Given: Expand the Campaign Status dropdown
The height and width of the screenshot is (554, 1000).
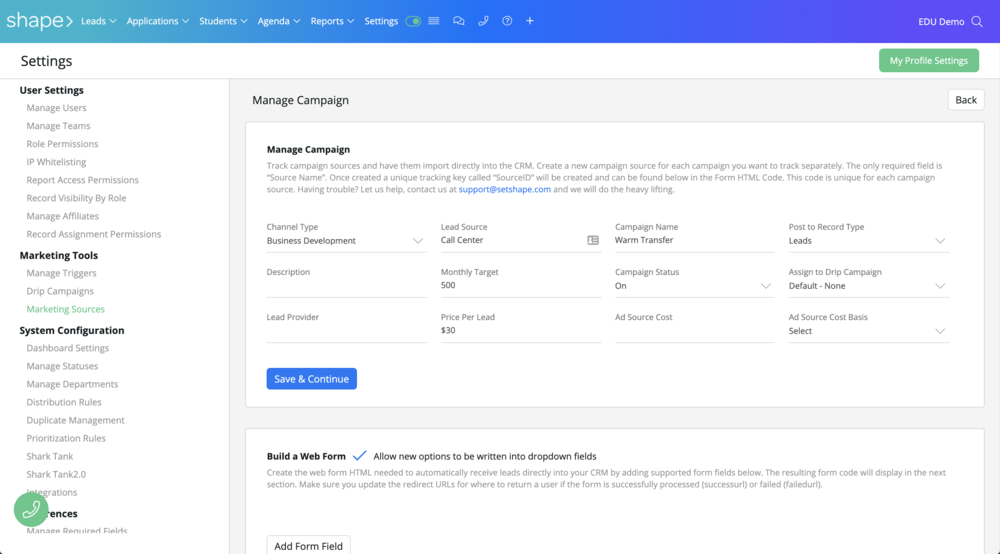Looking at the screenshot, I should [x=695, y=286].
